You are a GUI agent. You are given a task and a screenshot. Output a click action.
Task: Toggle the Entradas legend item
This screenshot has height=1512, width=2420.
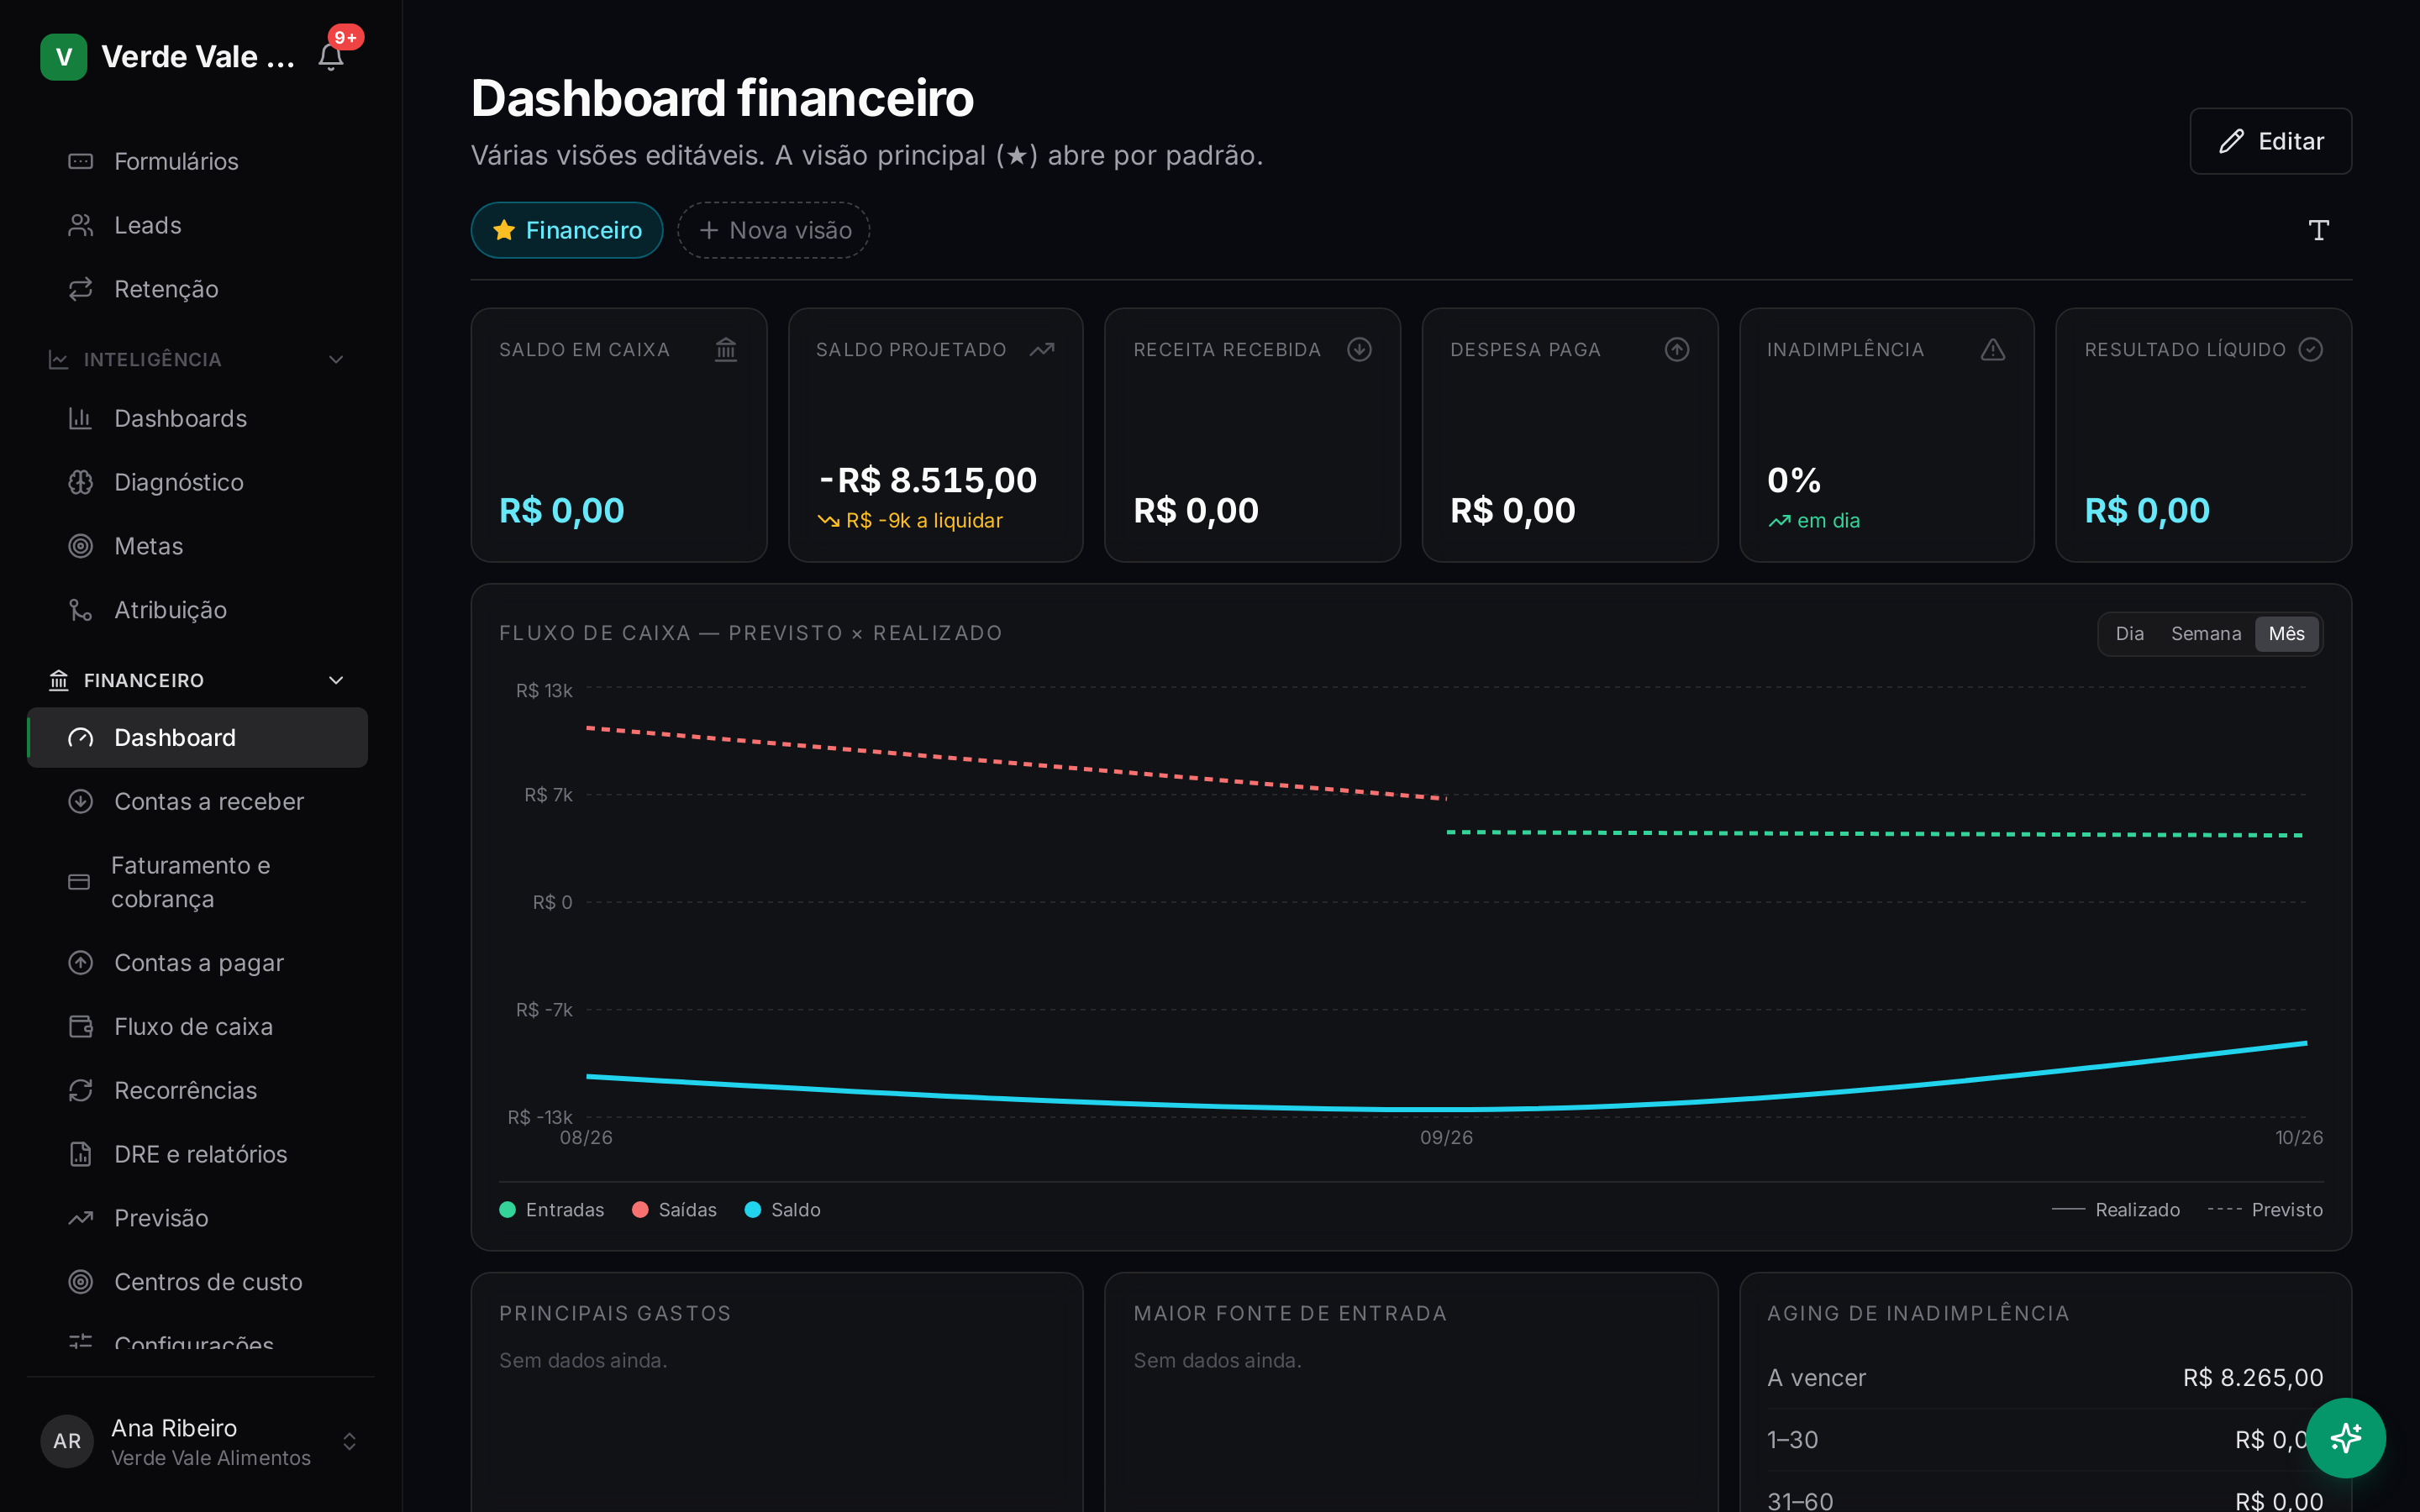(x=552, y=1209)
